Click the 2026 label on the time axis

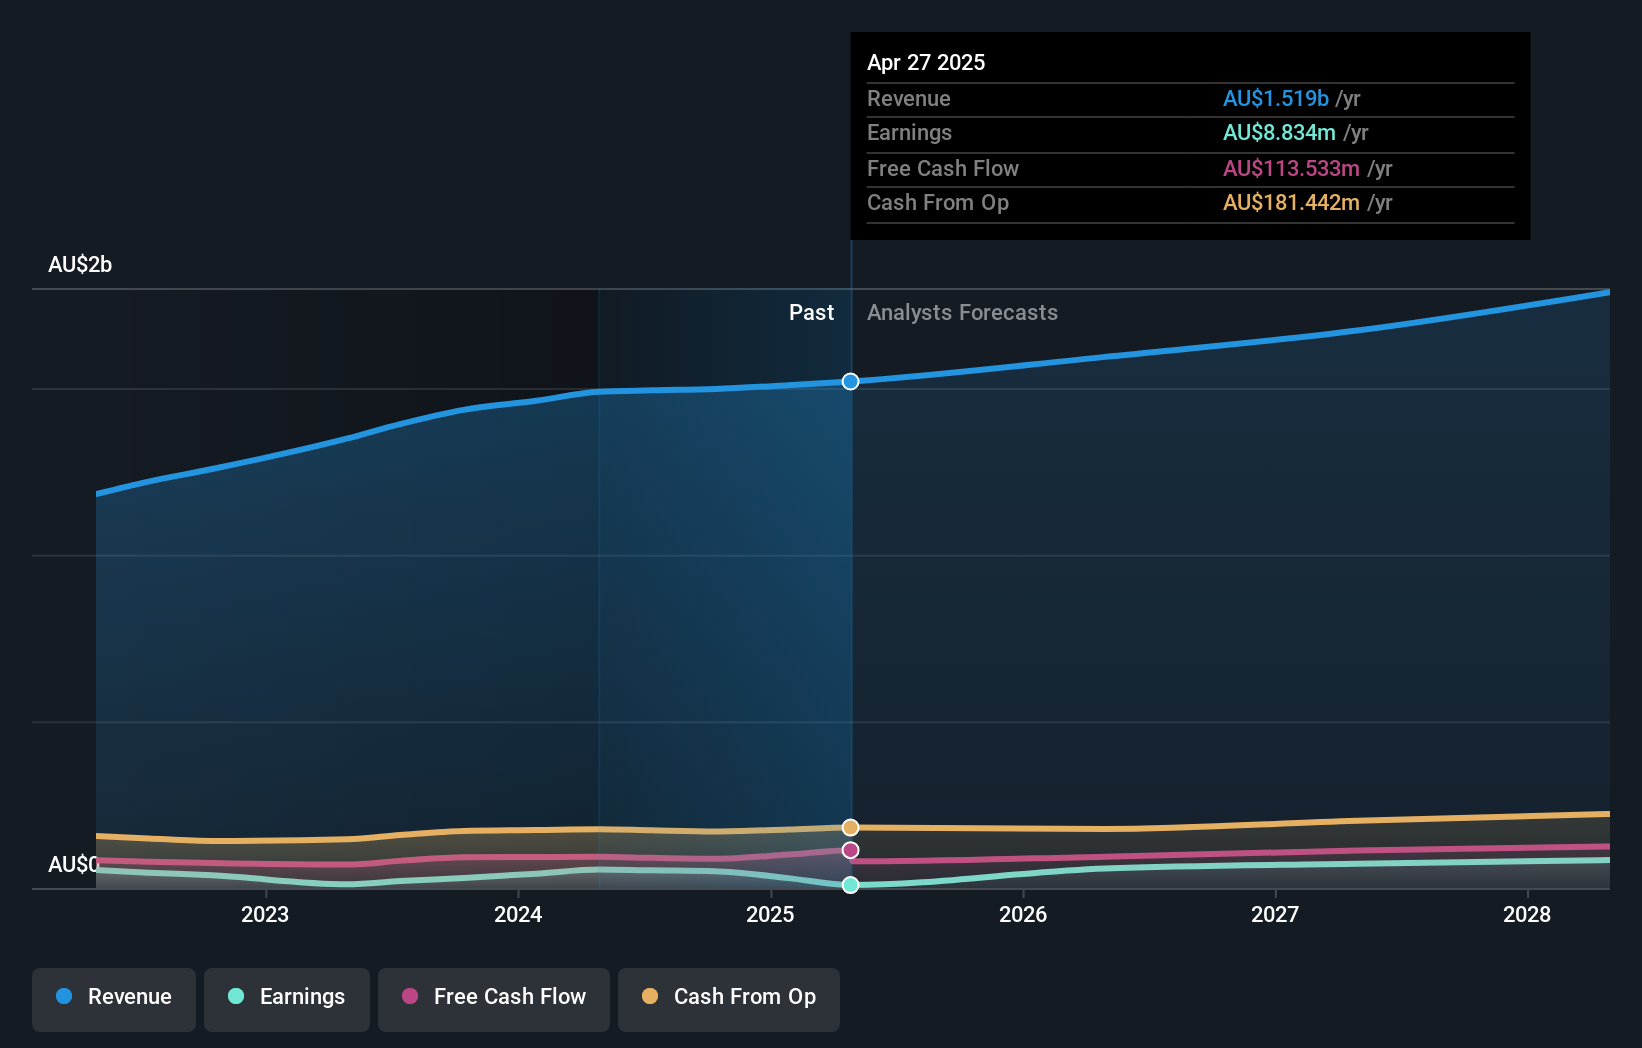click(1022, 914)
